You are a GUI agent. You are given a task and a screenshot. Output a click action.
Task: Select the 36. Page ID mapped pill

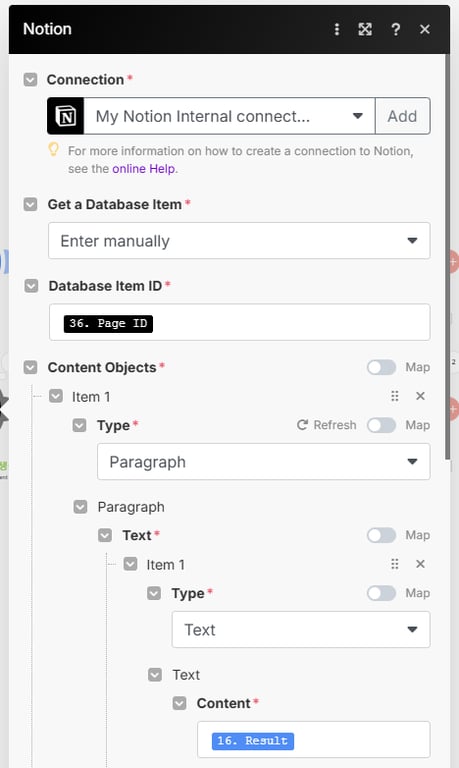[108, 323]
